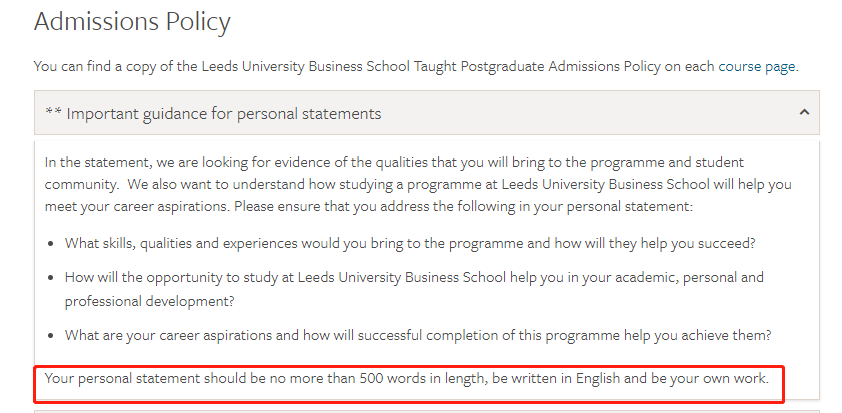The height and width of the screenshot is (413, 842).
Task: Click the bullet dot before 'What skills'
Action: (x=50, y=244)
